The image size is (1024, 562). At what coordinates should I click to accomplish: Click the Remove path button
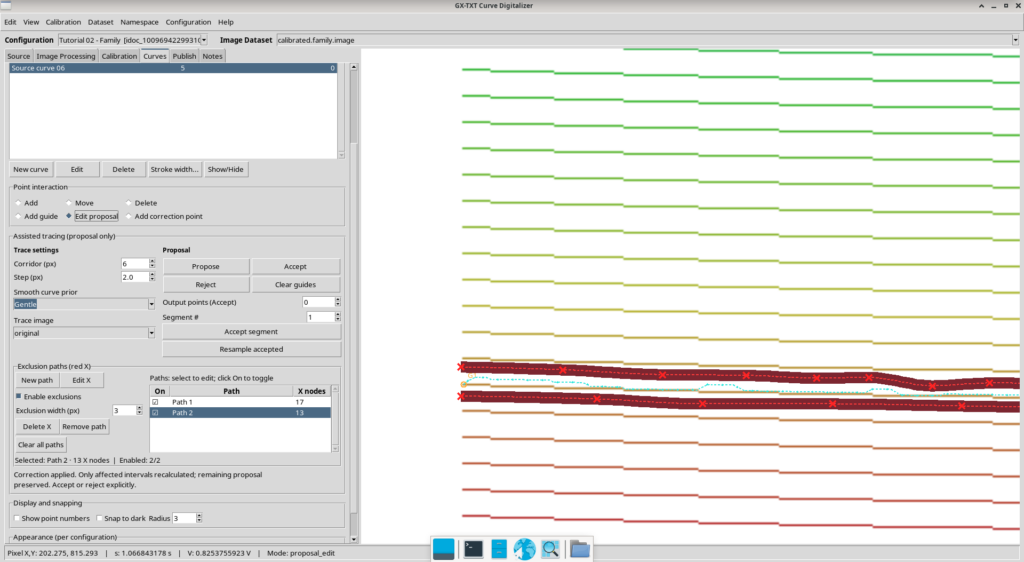point(84,426)
